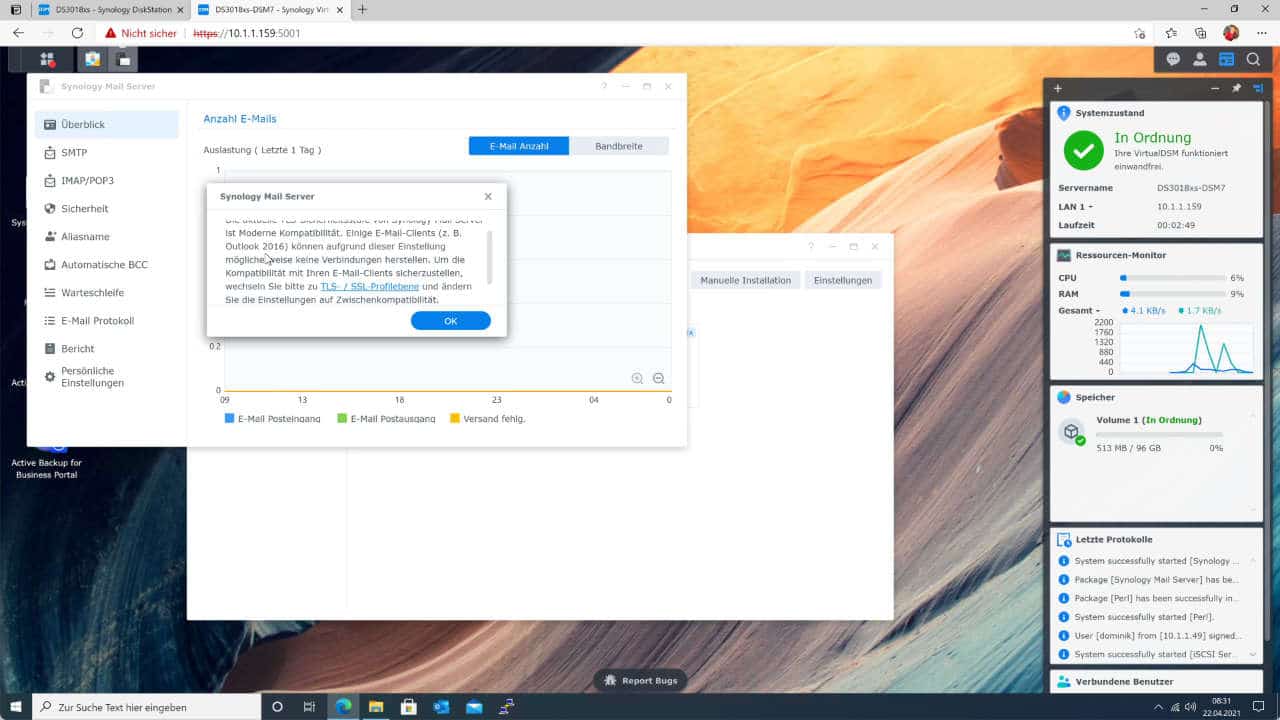Open IMAP/POP3 settings in sidebar

click(x=106, y=181)
